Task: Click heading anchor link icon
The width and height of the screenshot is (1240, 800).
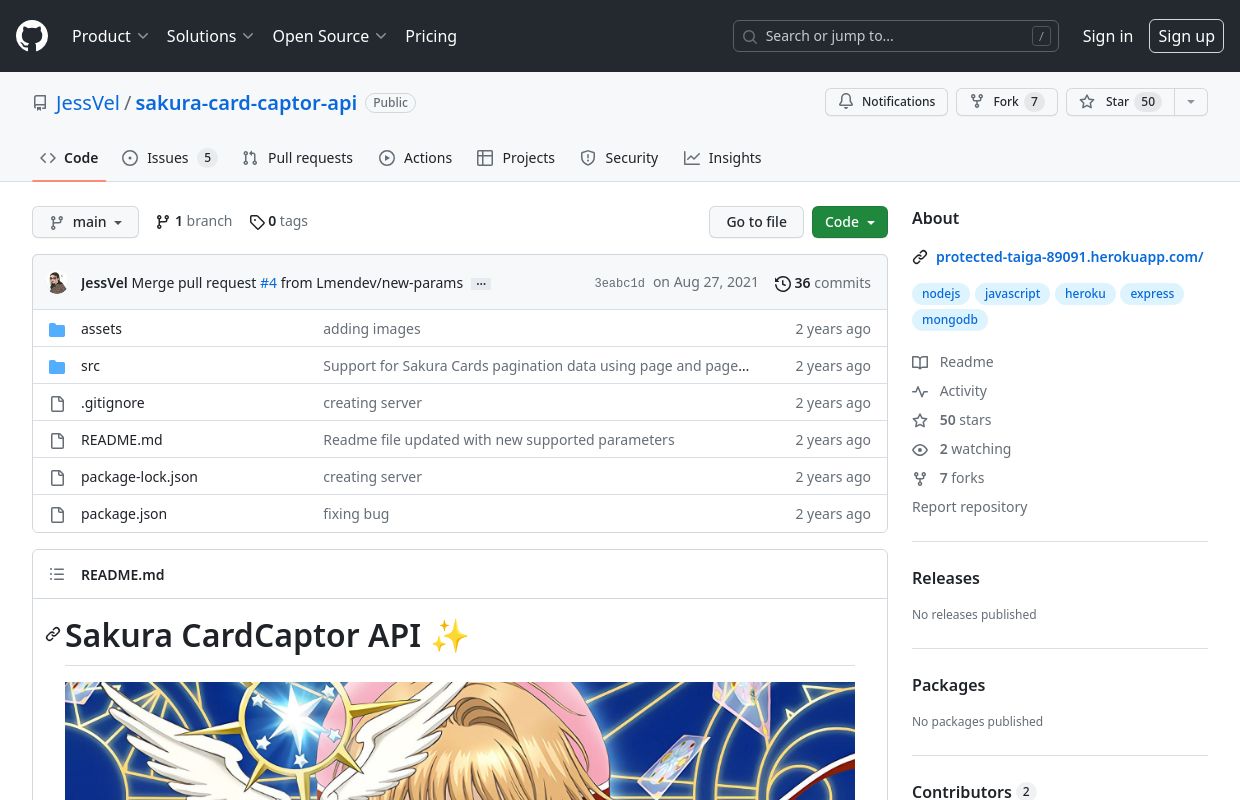Action: [53, 634]
